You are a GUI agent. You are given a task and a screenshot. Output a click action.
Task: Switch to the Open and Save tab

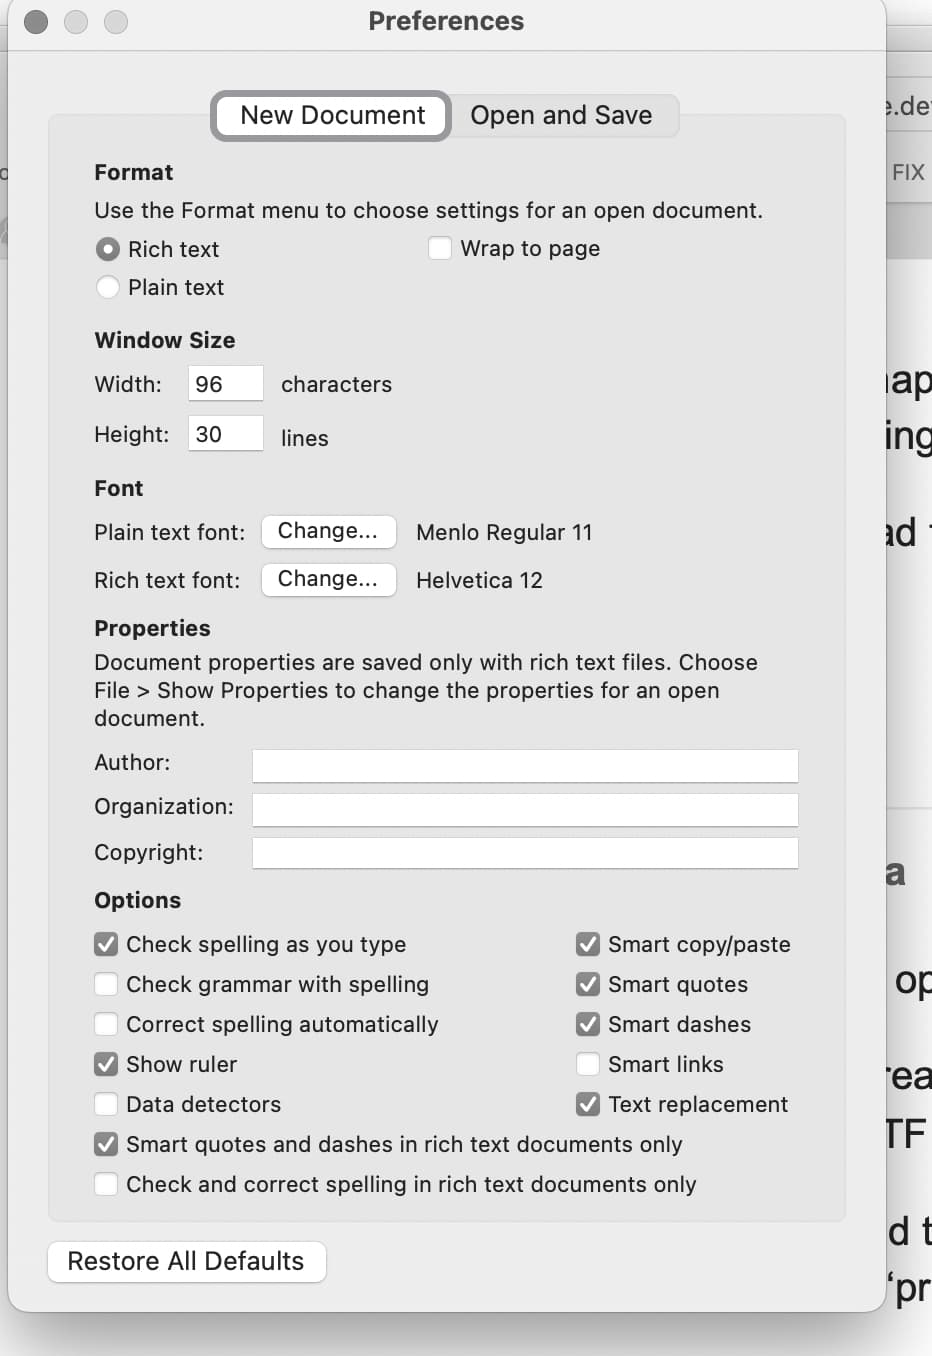pos(561,116)
